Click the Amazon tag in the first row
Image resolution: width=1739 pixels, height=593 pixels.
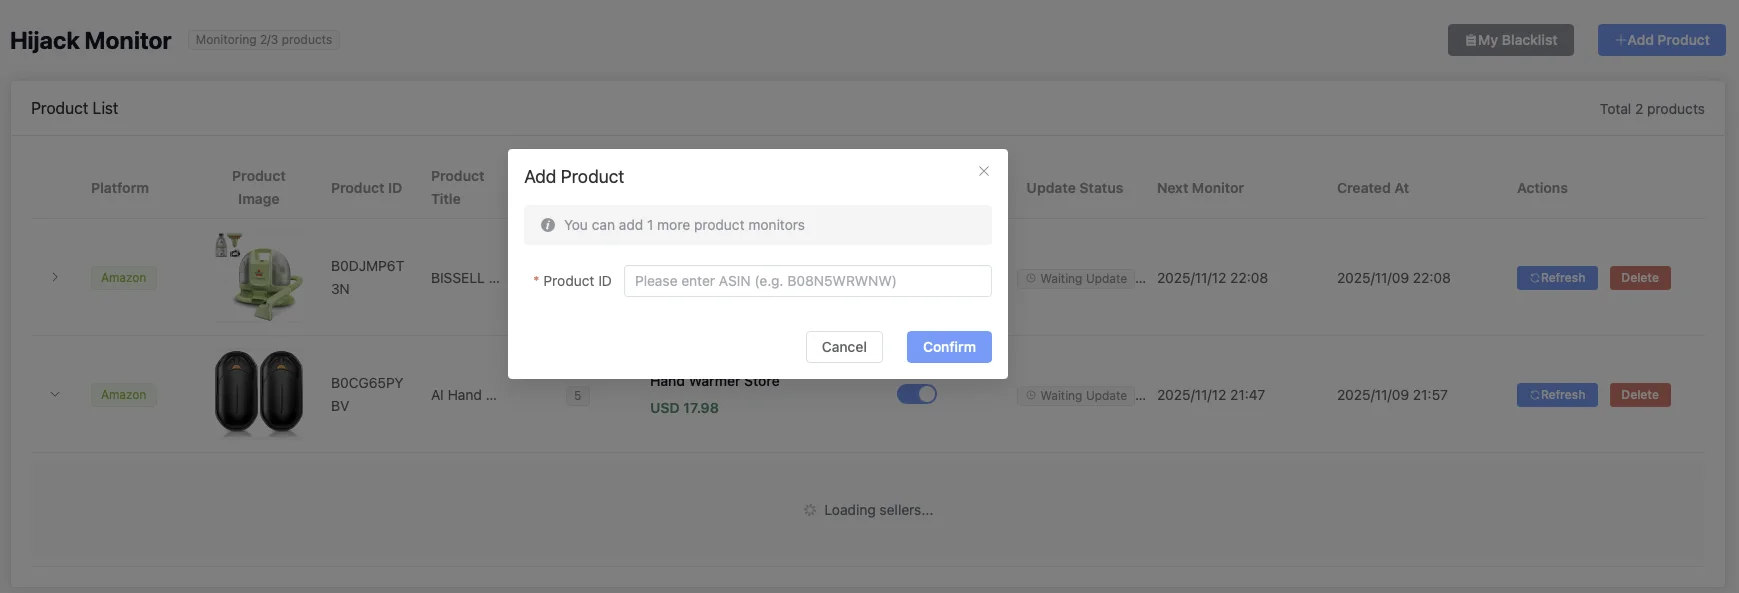coord(123,278)
